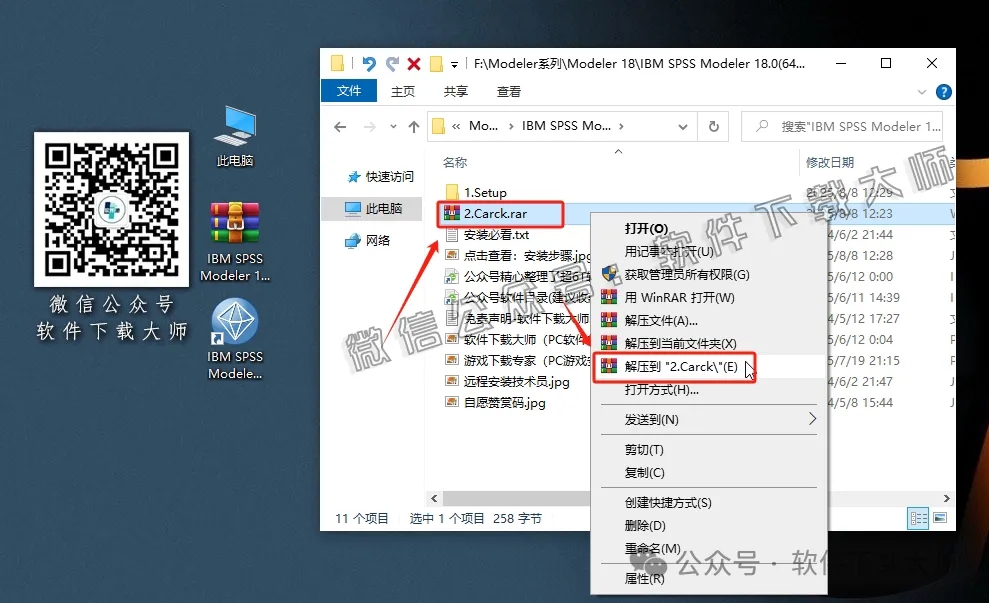Switch to the 查看 ribbon tab
Screen dimensions: 989x603
coord(507,91)
